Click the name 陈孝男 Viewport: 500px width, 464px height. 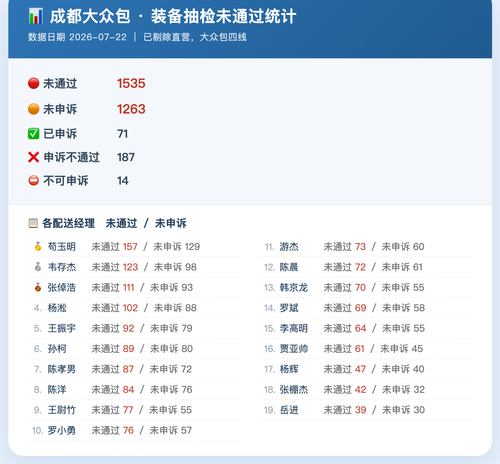pyautogui.click(x=62, y=369)
